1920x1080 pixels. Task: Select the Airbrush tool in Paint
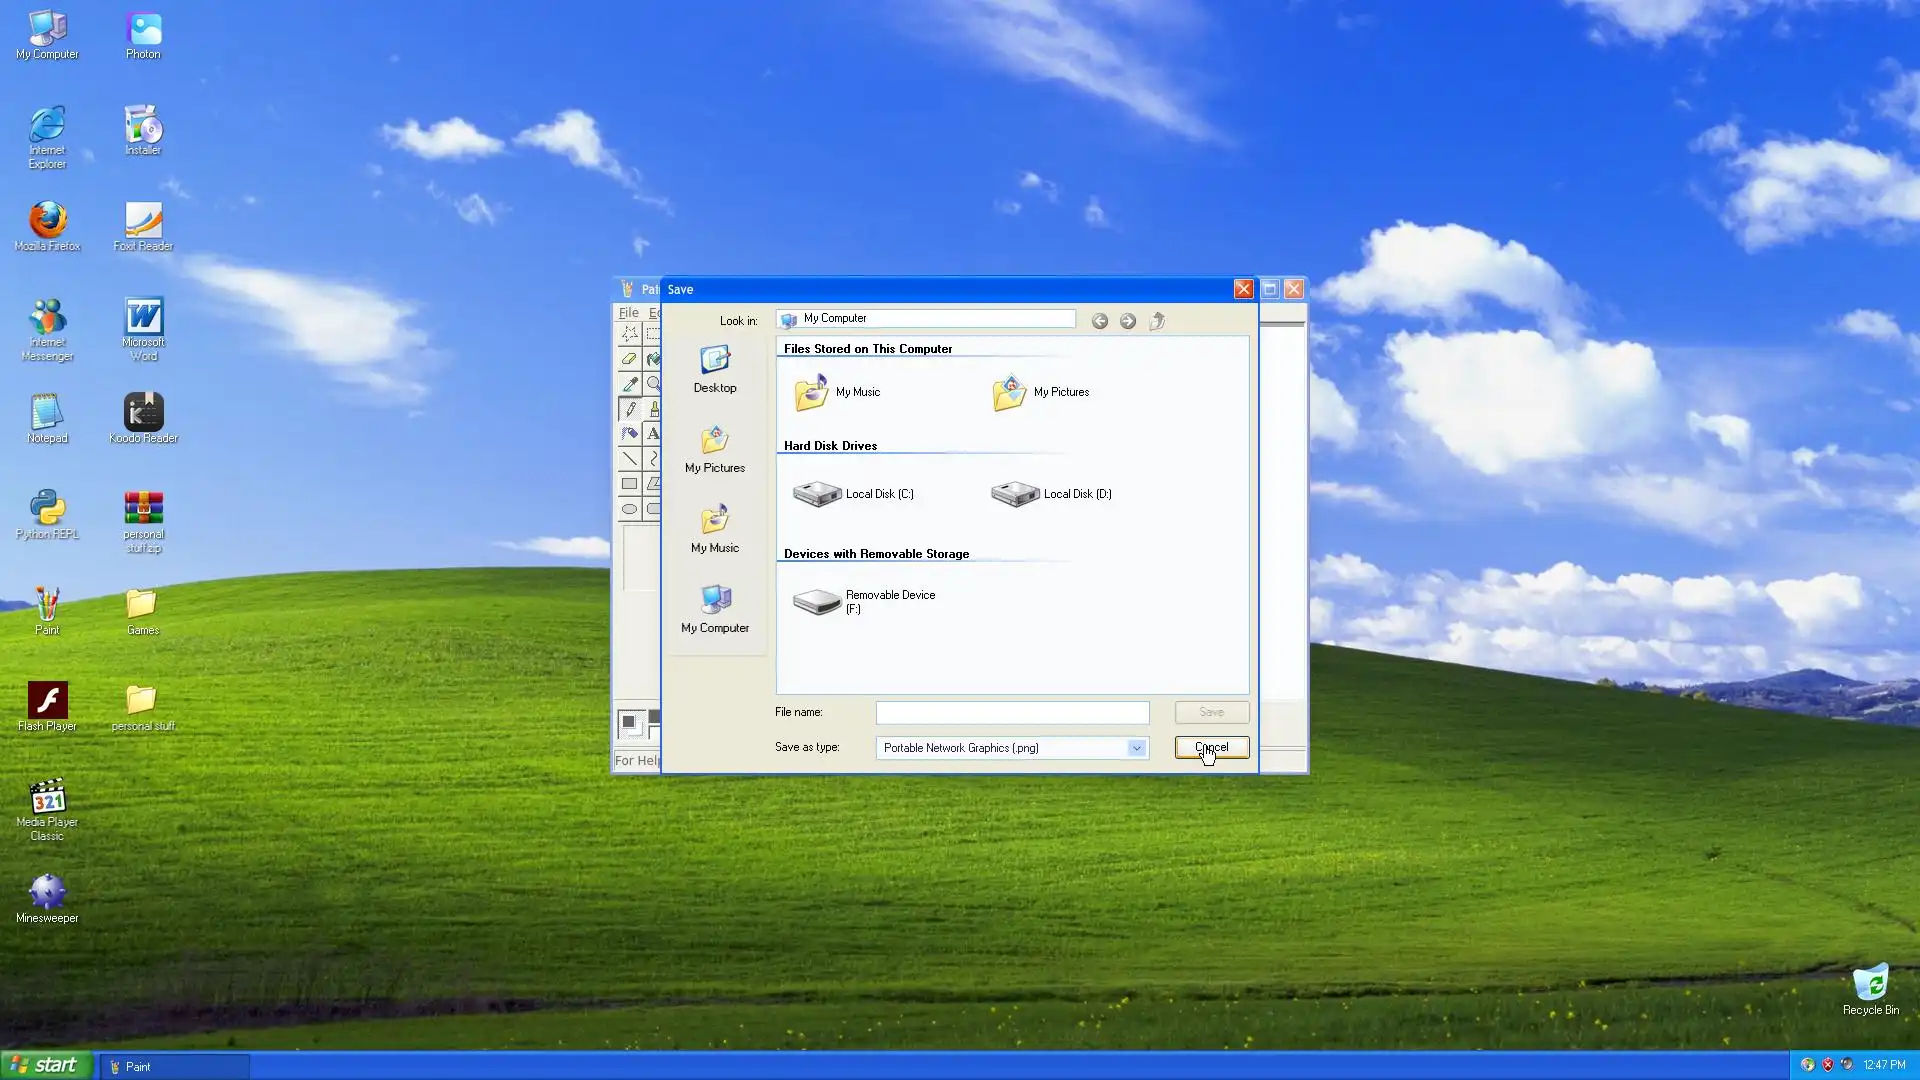(629, 434)
